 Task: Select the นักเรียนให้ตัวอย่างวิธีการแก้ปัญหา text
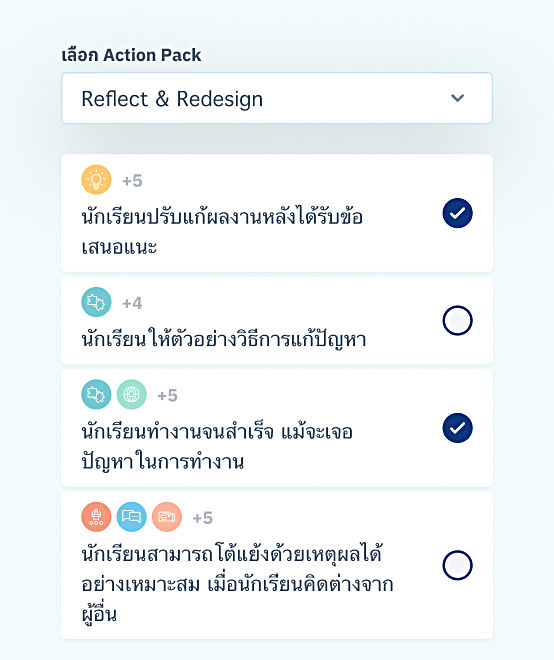[224, 340]
